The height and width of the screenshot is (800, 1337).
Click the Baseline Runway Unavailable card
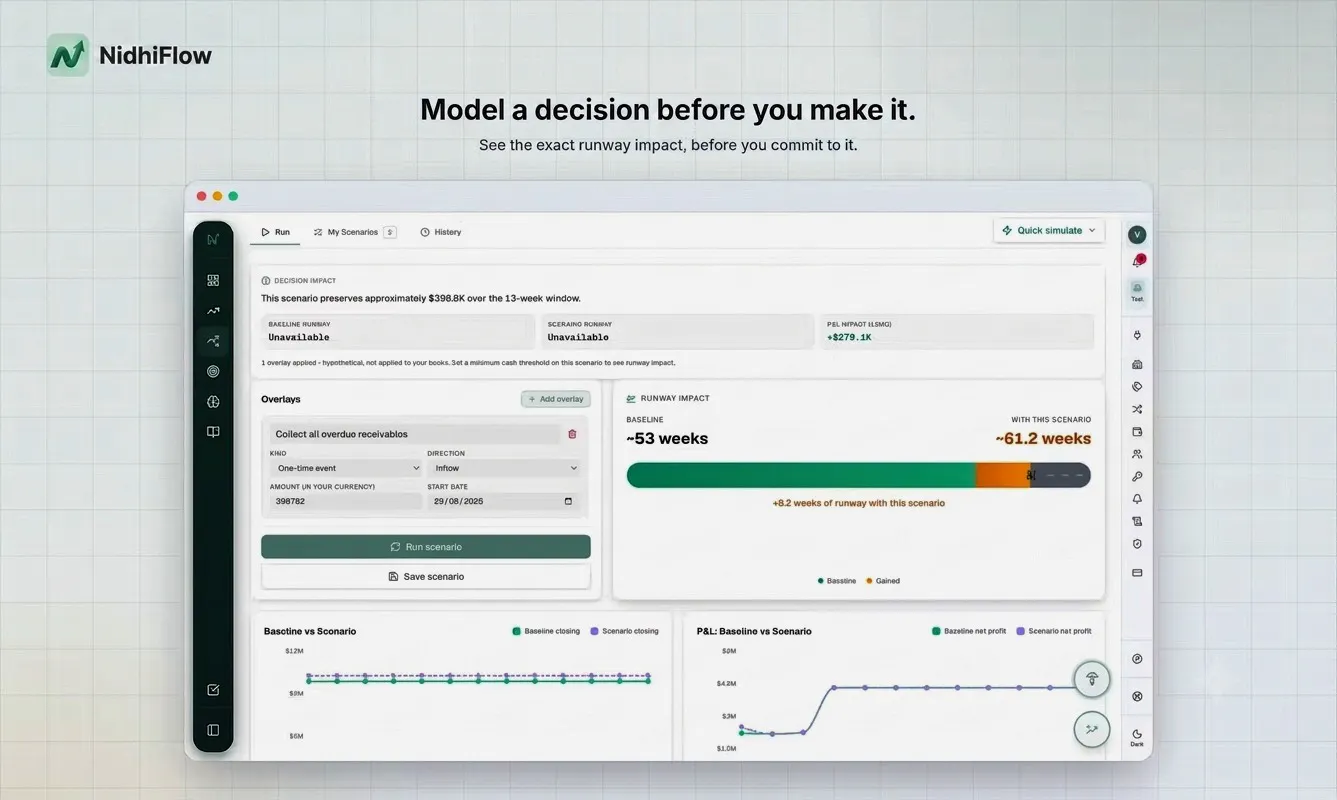[x=398, y=332]
